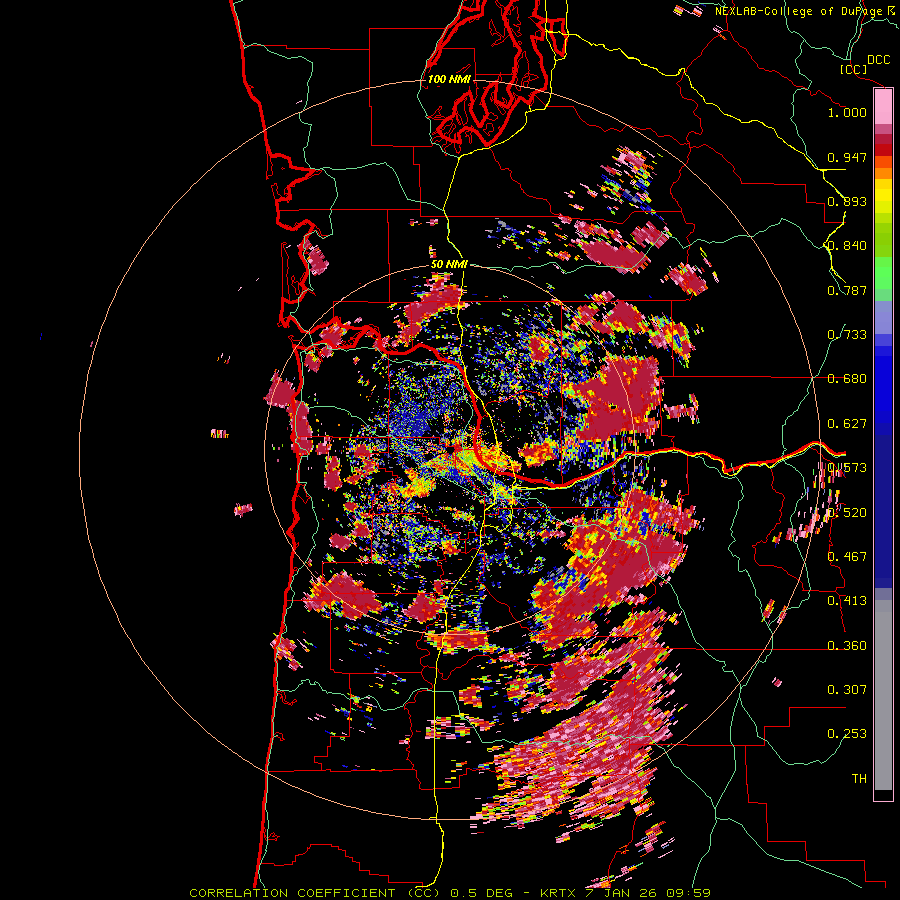Image resolution: width=900 pixels, height=900 pixels.
Task: Select the 0.840 legend value
Action: [x=847, y=246]
